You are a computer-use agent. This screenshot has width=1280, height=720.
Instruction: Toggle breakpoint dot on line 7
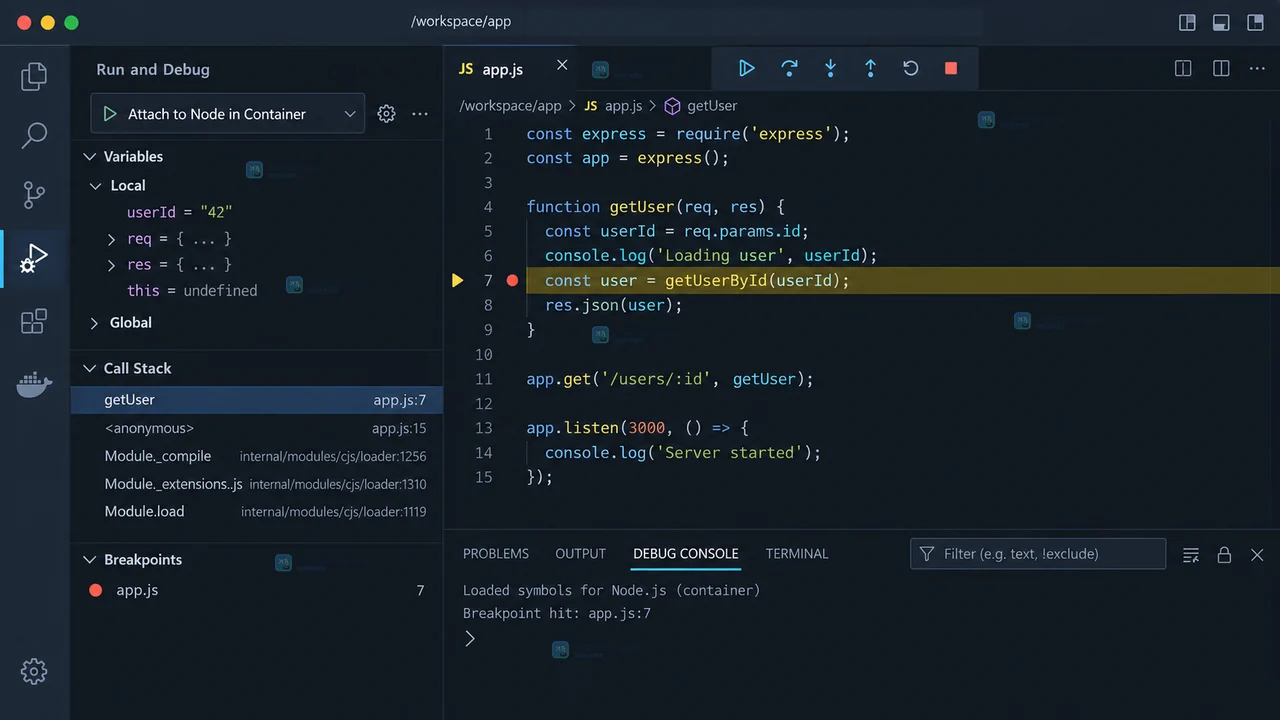pos(512,281)
